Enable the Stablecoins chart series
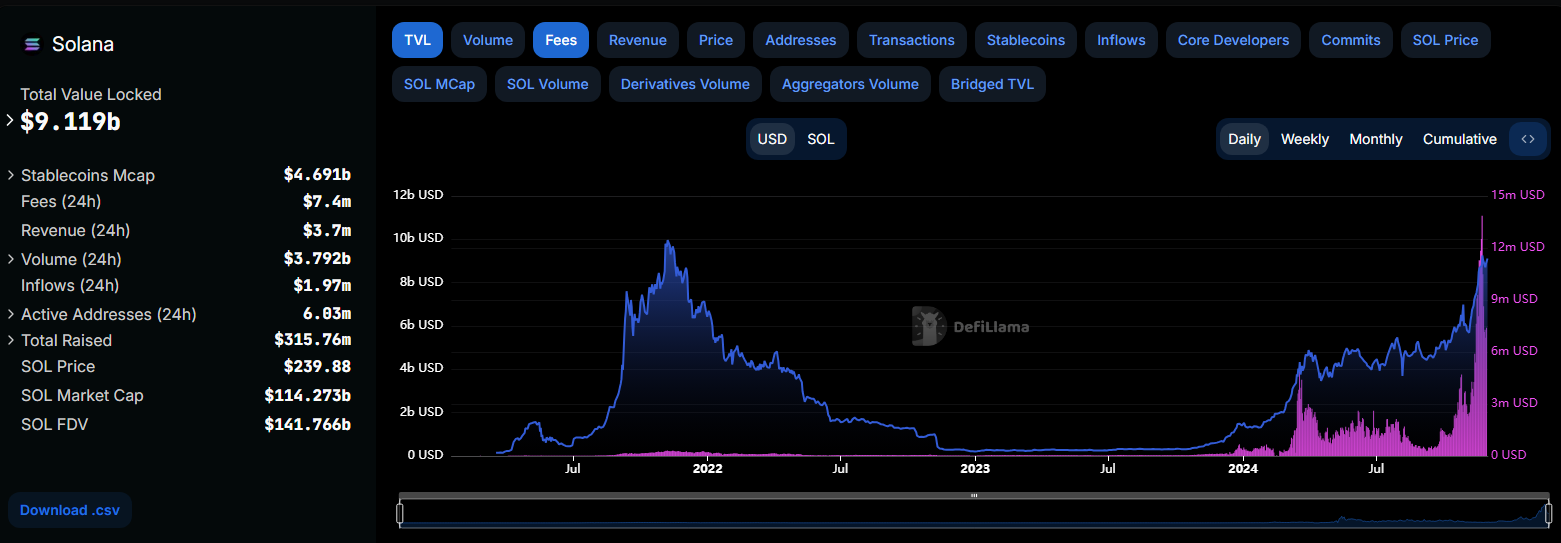Image resolution: width=1561 pixels, height=543 pixels. (x=1025, y=40)
